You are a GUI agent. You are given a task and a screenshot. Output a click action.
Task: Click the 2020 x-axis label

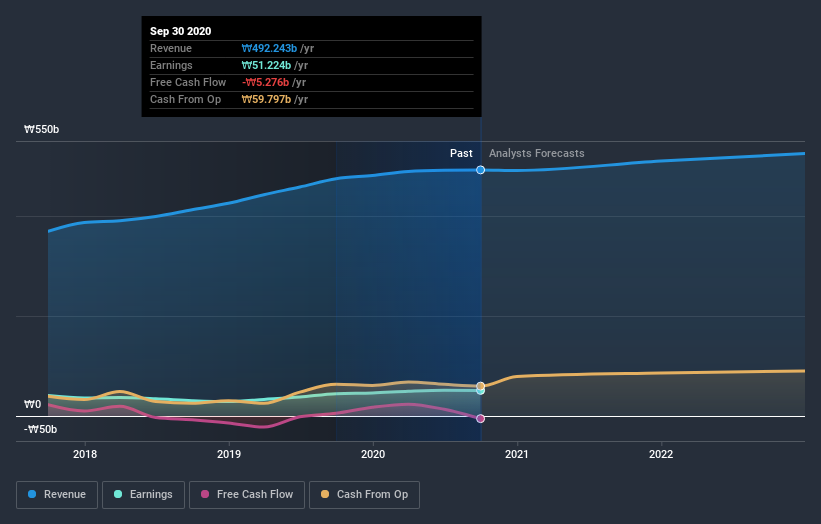(373, 454)
